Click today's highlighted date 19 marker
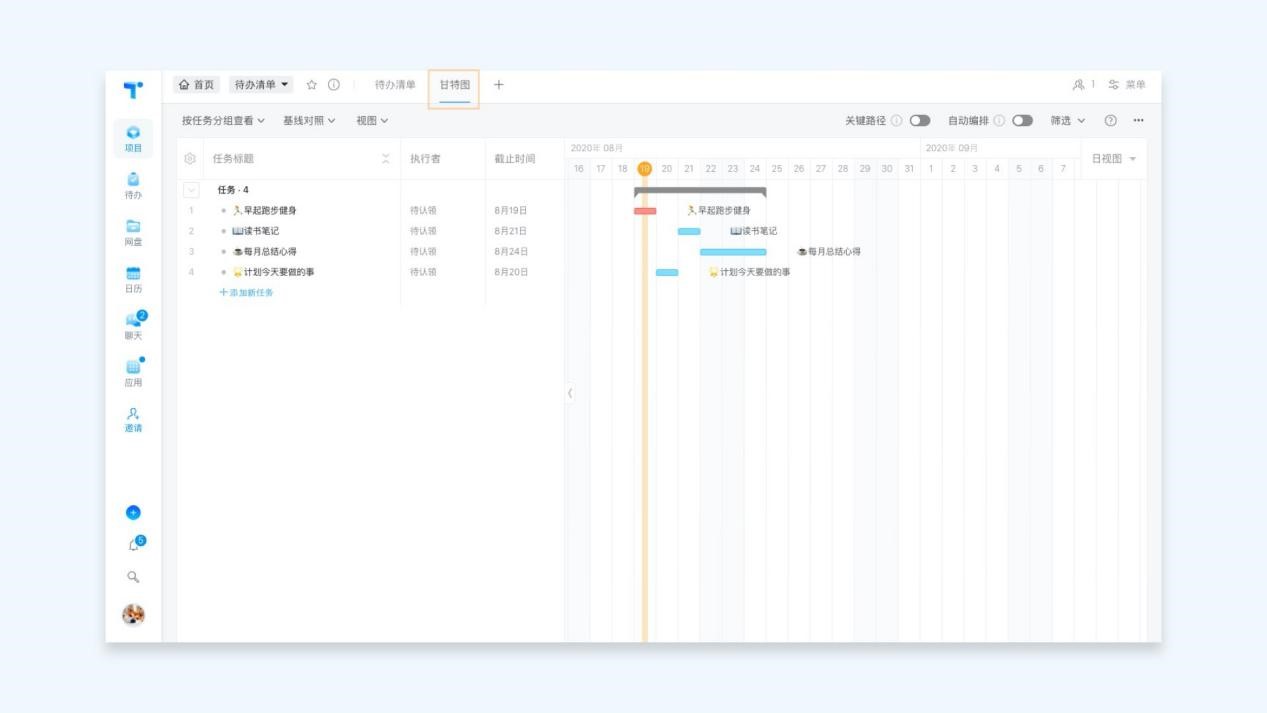The image size is (1267, 713). (645, 168)
